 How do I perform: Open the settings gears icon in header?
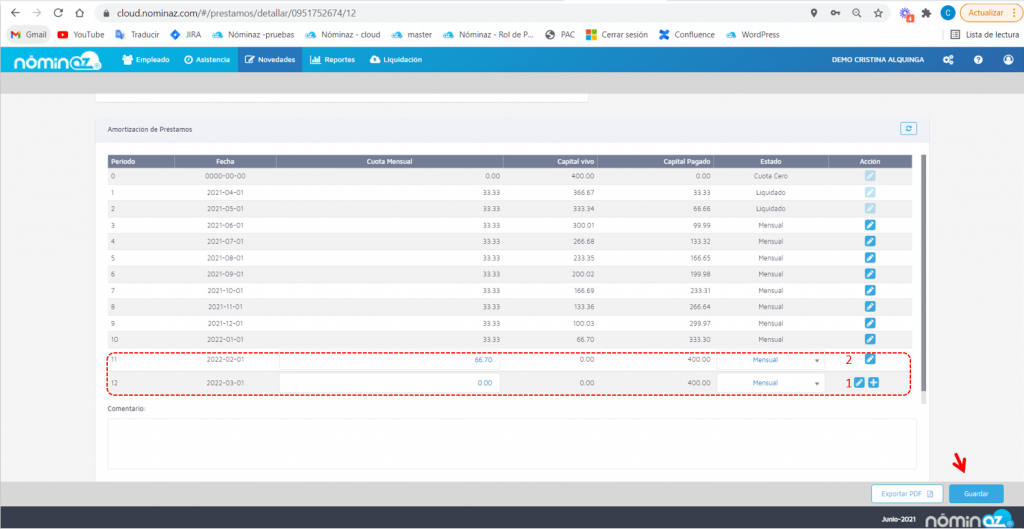point(948,59)
